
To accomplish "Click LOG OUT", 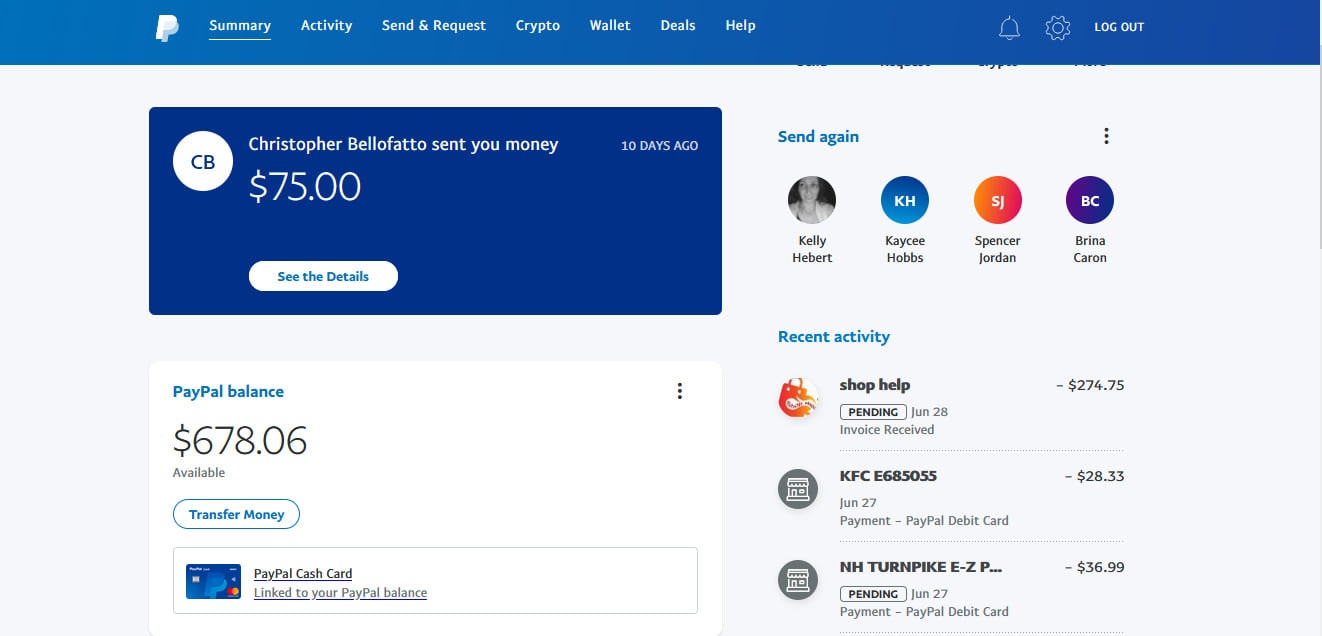I will 1119,27.
